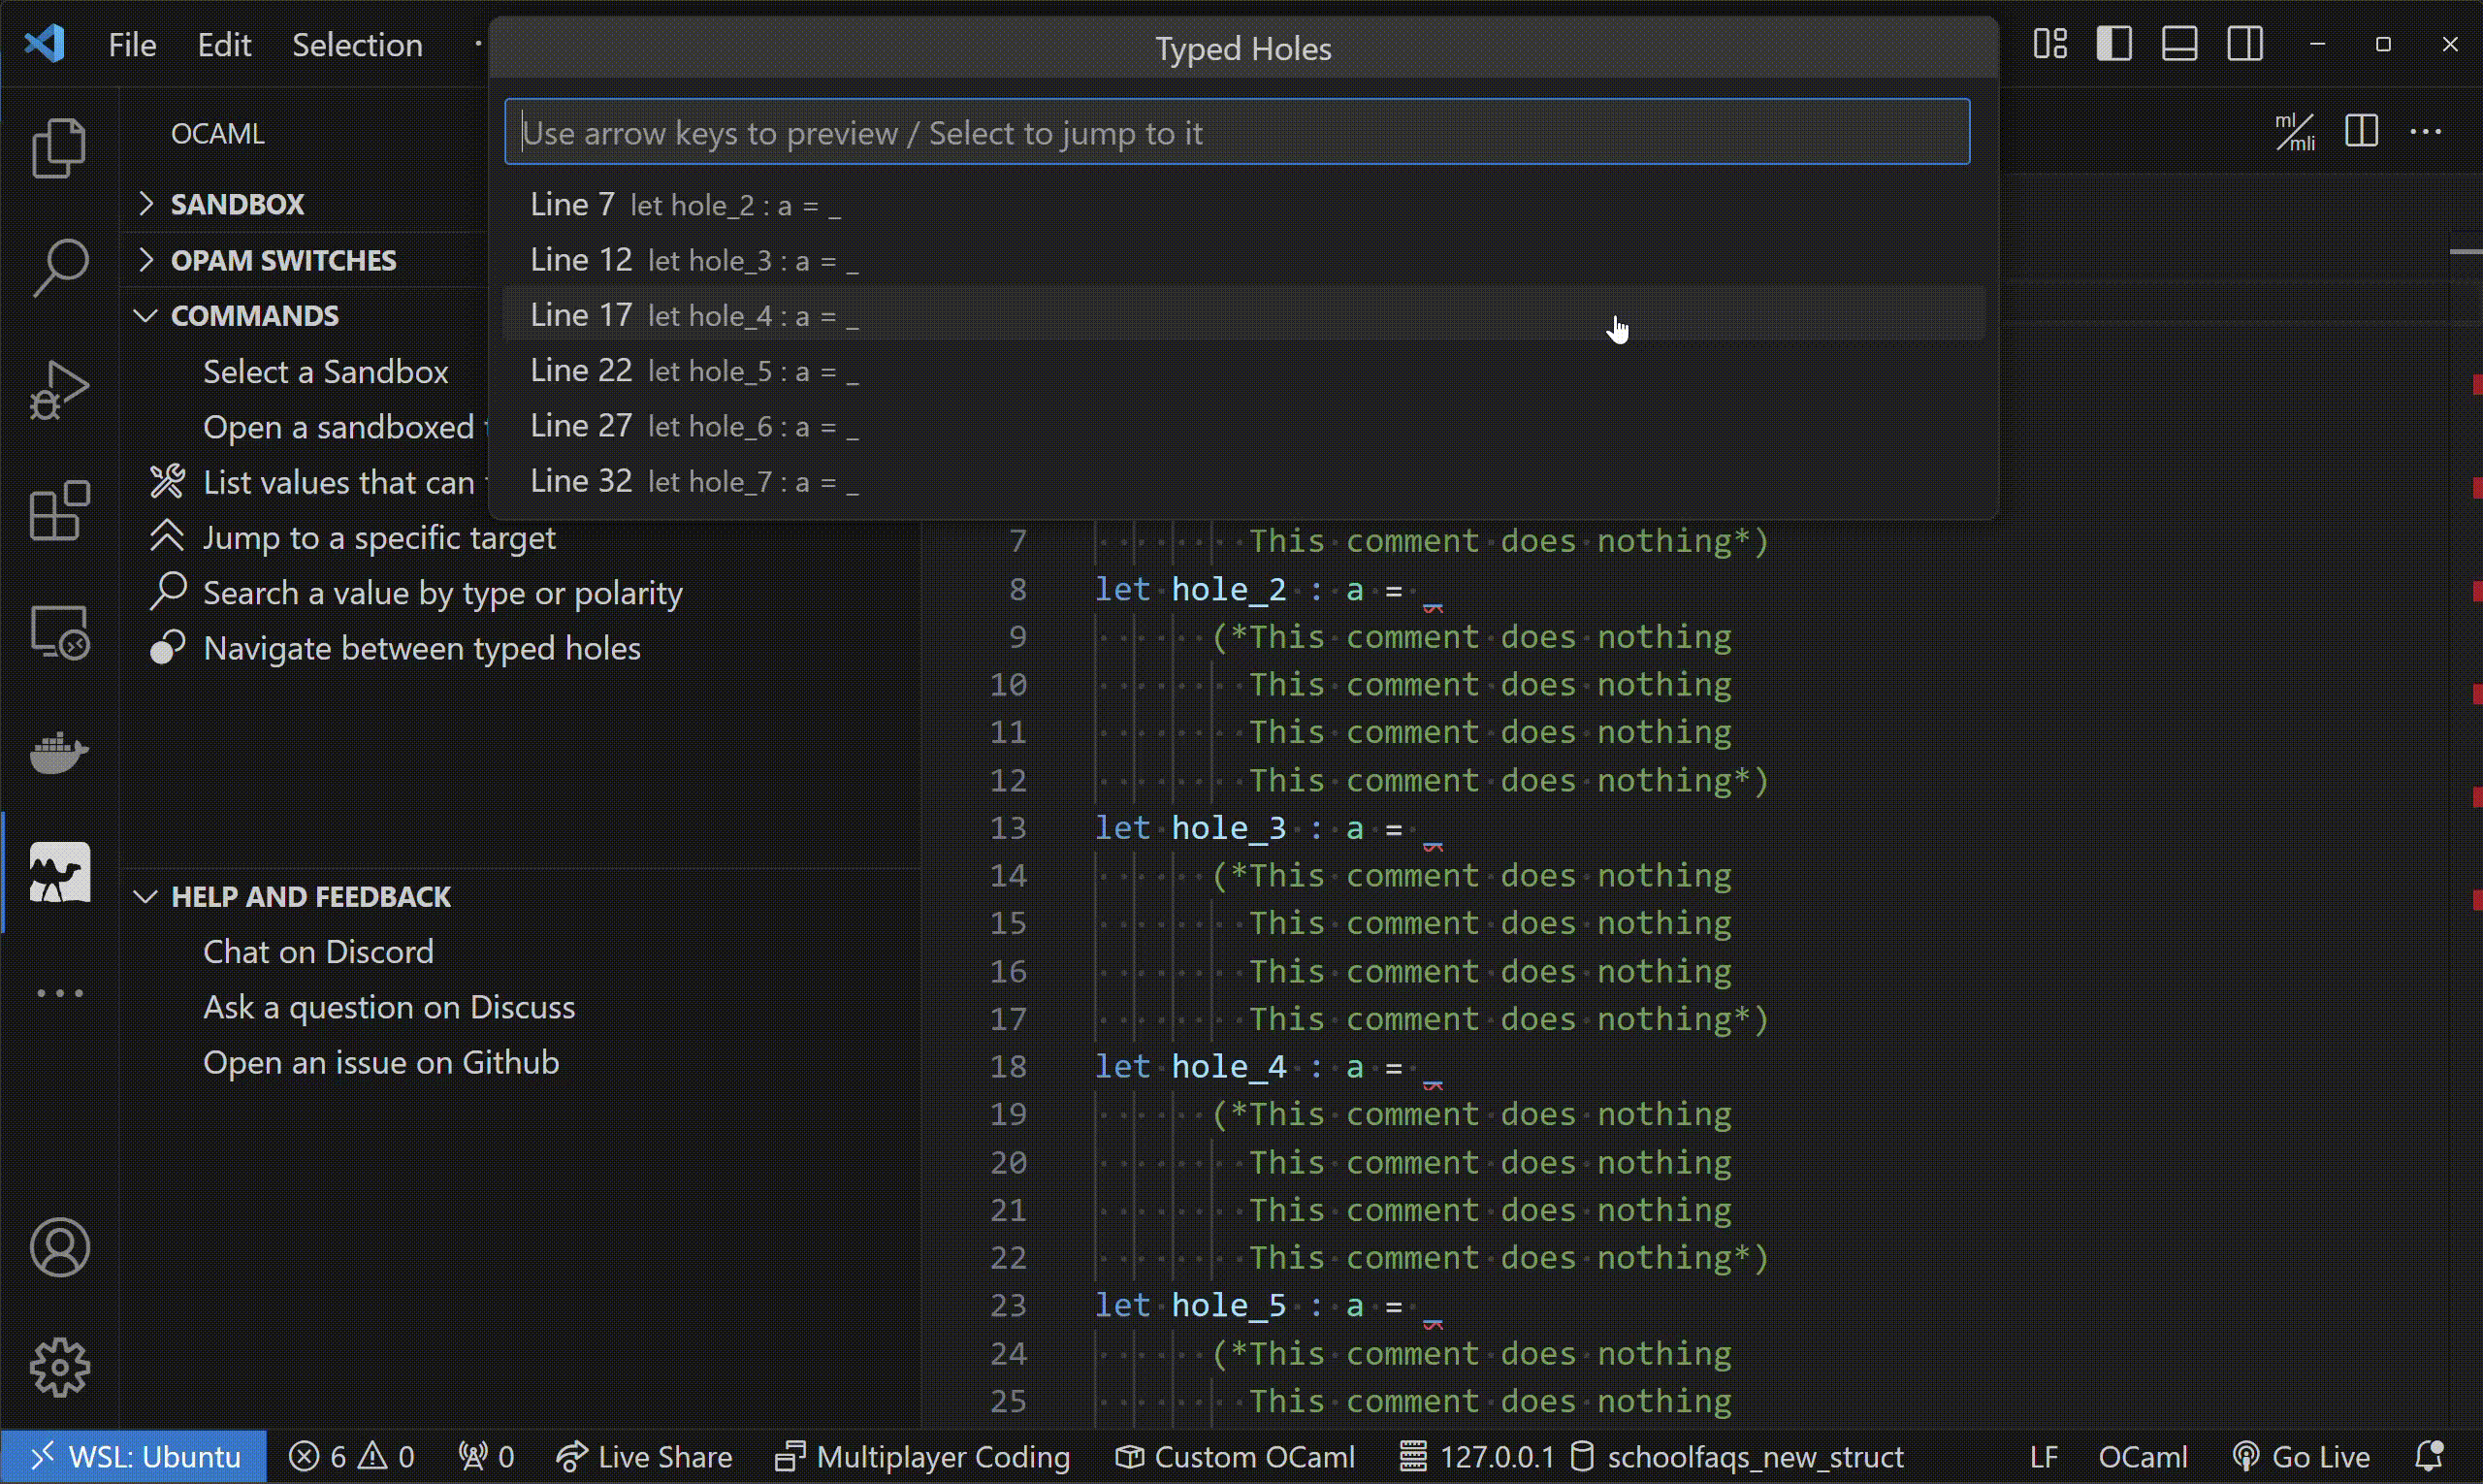
Task: Open the Selection menu
Action: (x=357, y=44)
